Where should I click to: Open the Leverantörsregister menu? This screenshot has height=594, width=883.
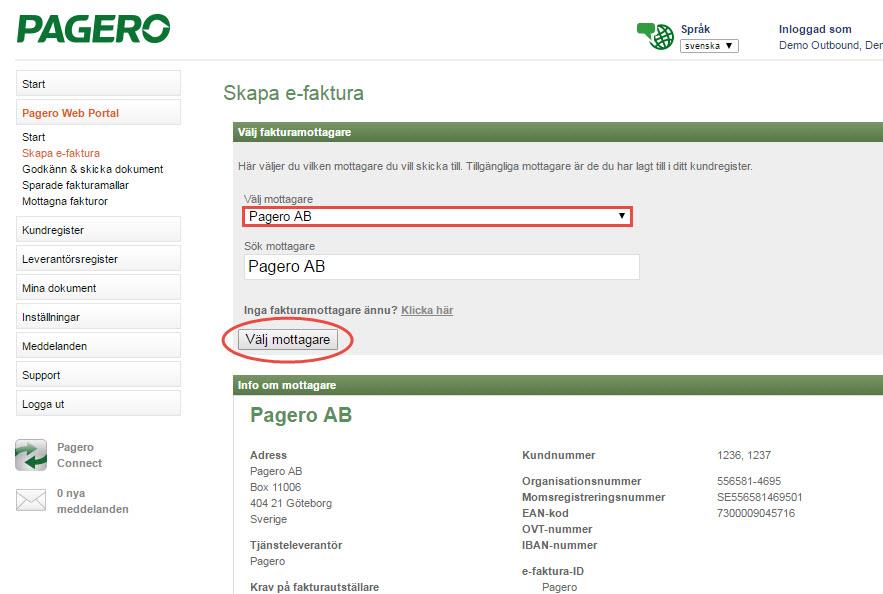[99, 259]
